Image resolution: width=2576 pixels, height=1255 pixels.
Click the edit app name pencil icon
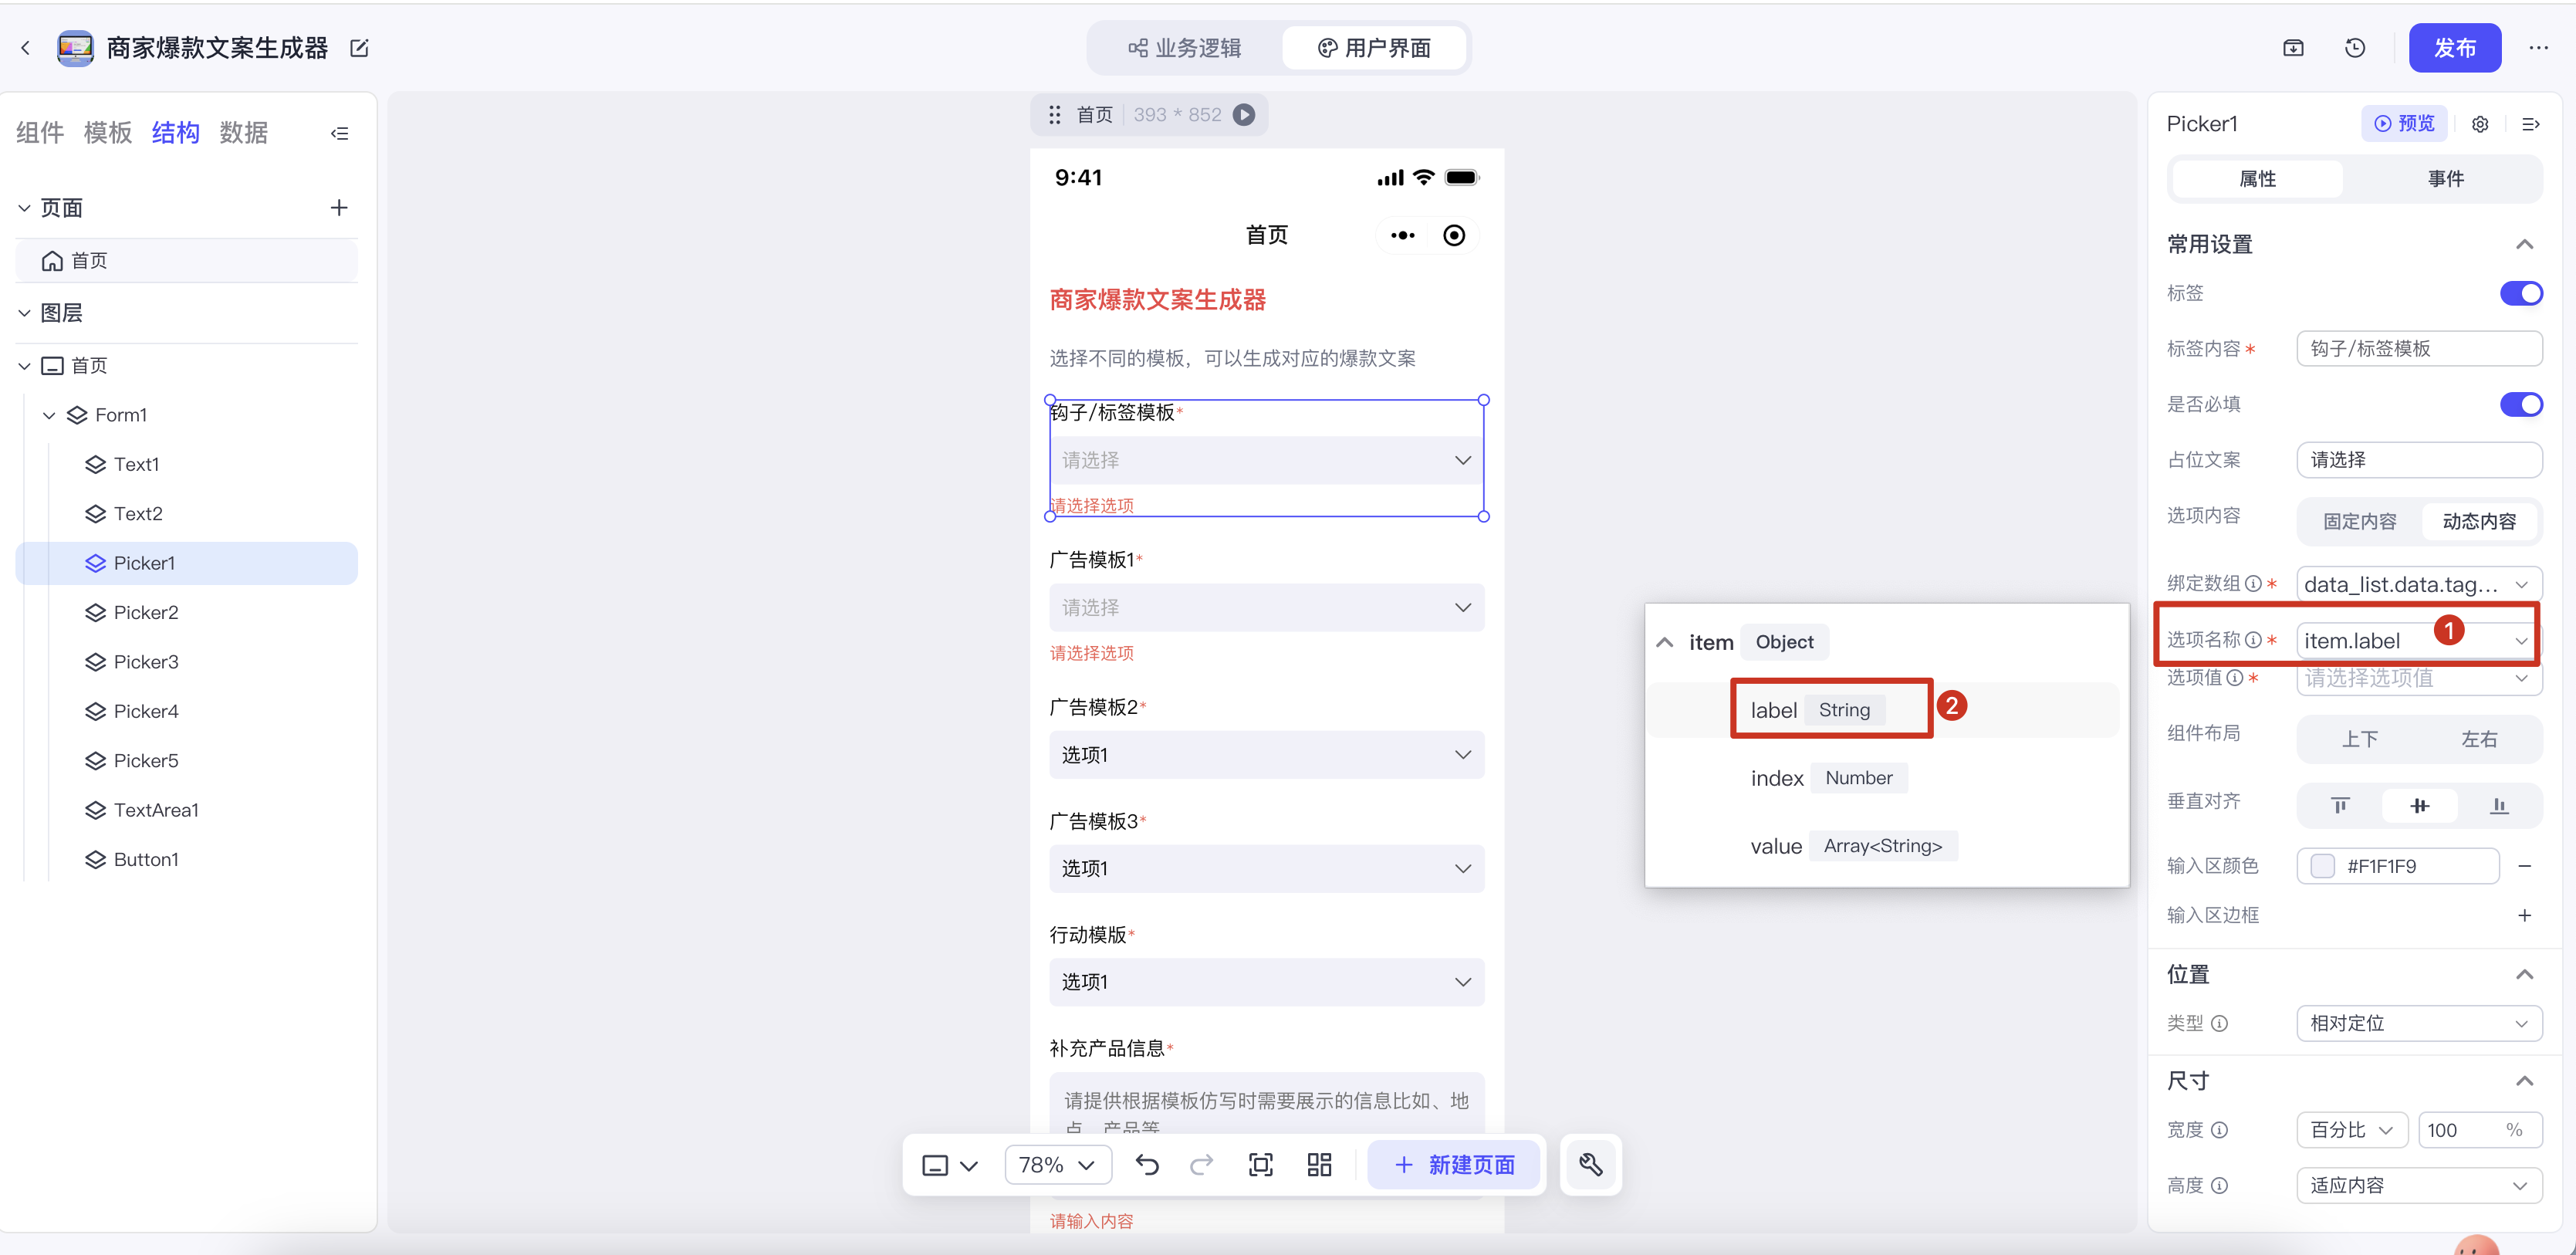pos(359,48)
